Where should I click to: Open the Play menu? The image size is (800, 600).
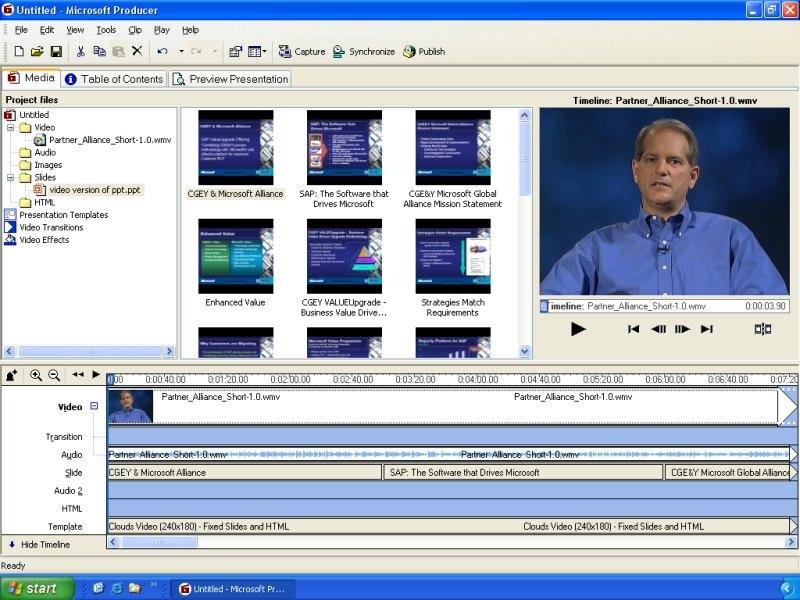pos(162,30)
